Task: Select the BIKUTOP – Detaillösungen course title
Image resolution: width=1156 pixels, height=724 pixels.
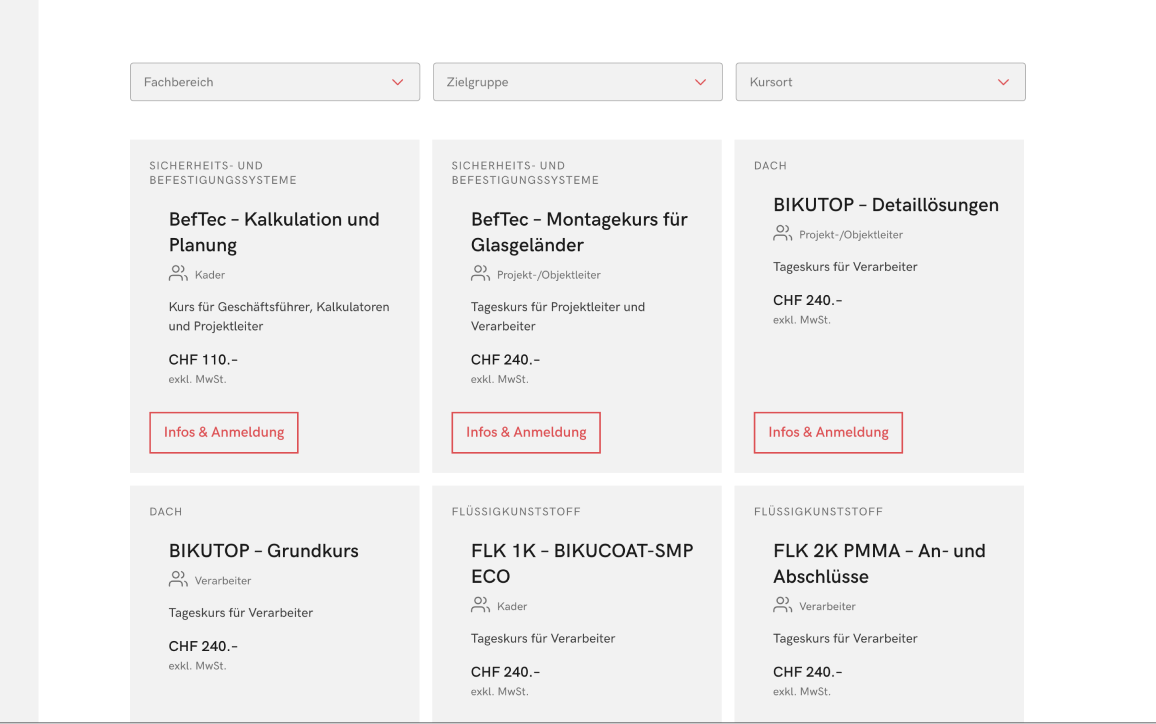Action: pos(885,205)
